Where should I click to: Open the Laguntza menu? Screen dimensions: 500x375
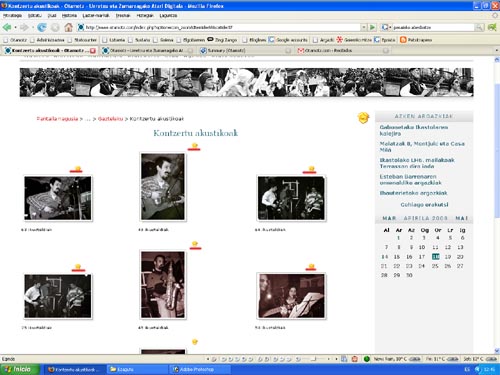168,15
